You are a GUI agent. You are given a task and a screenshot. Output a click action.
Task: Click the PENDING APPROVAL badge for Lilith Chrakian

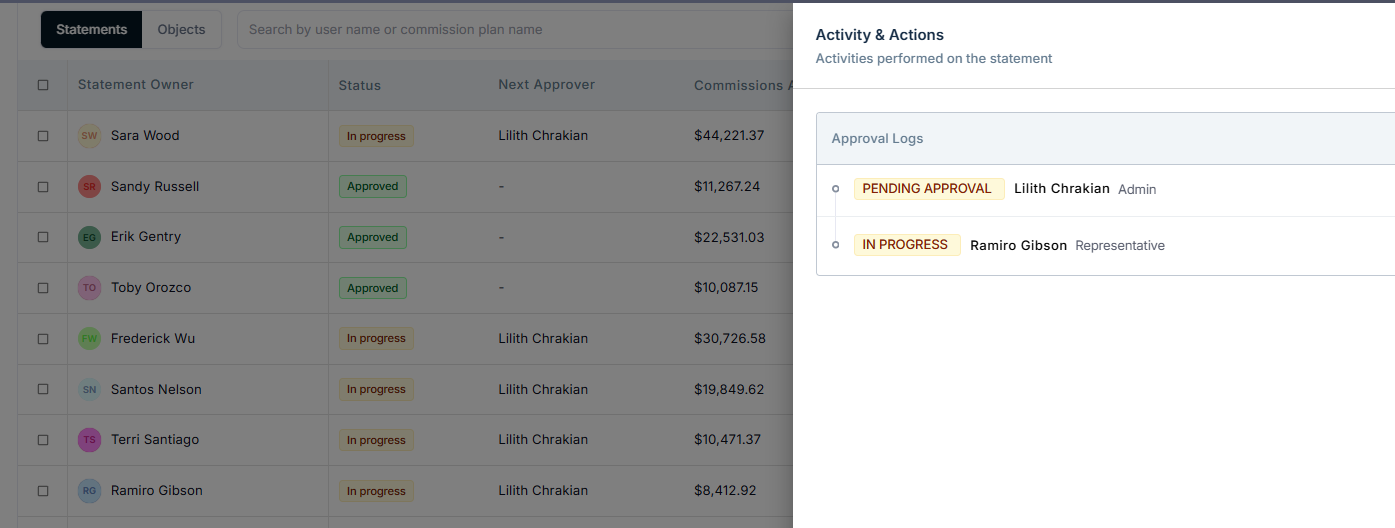929,189
